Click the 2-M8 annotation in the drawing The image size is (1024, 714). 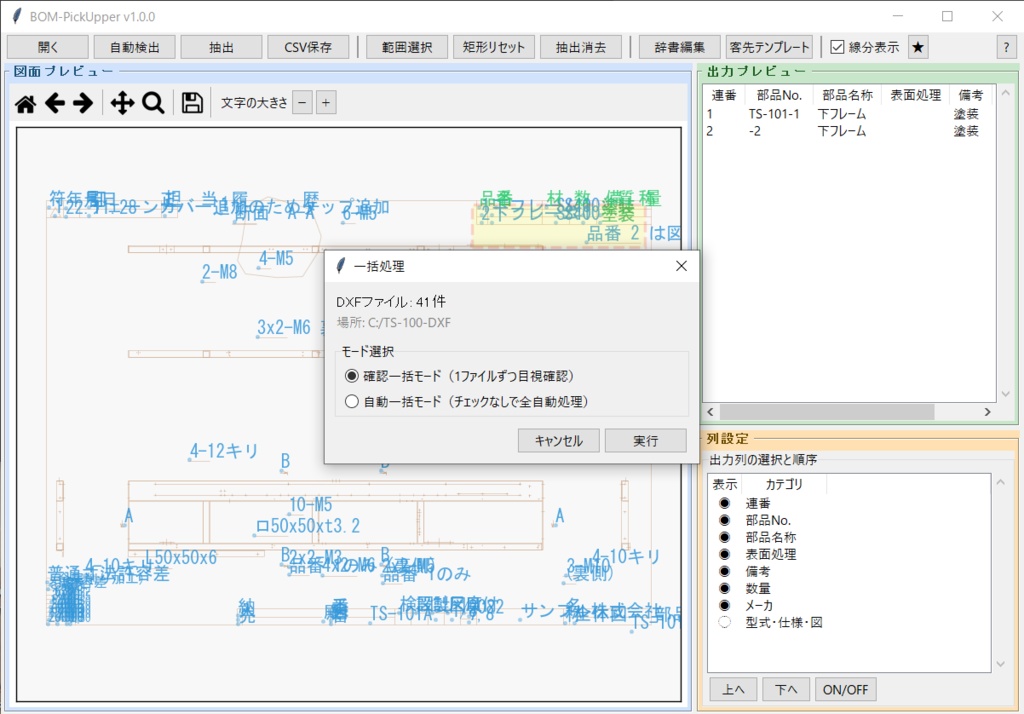(x=219, y=272)
